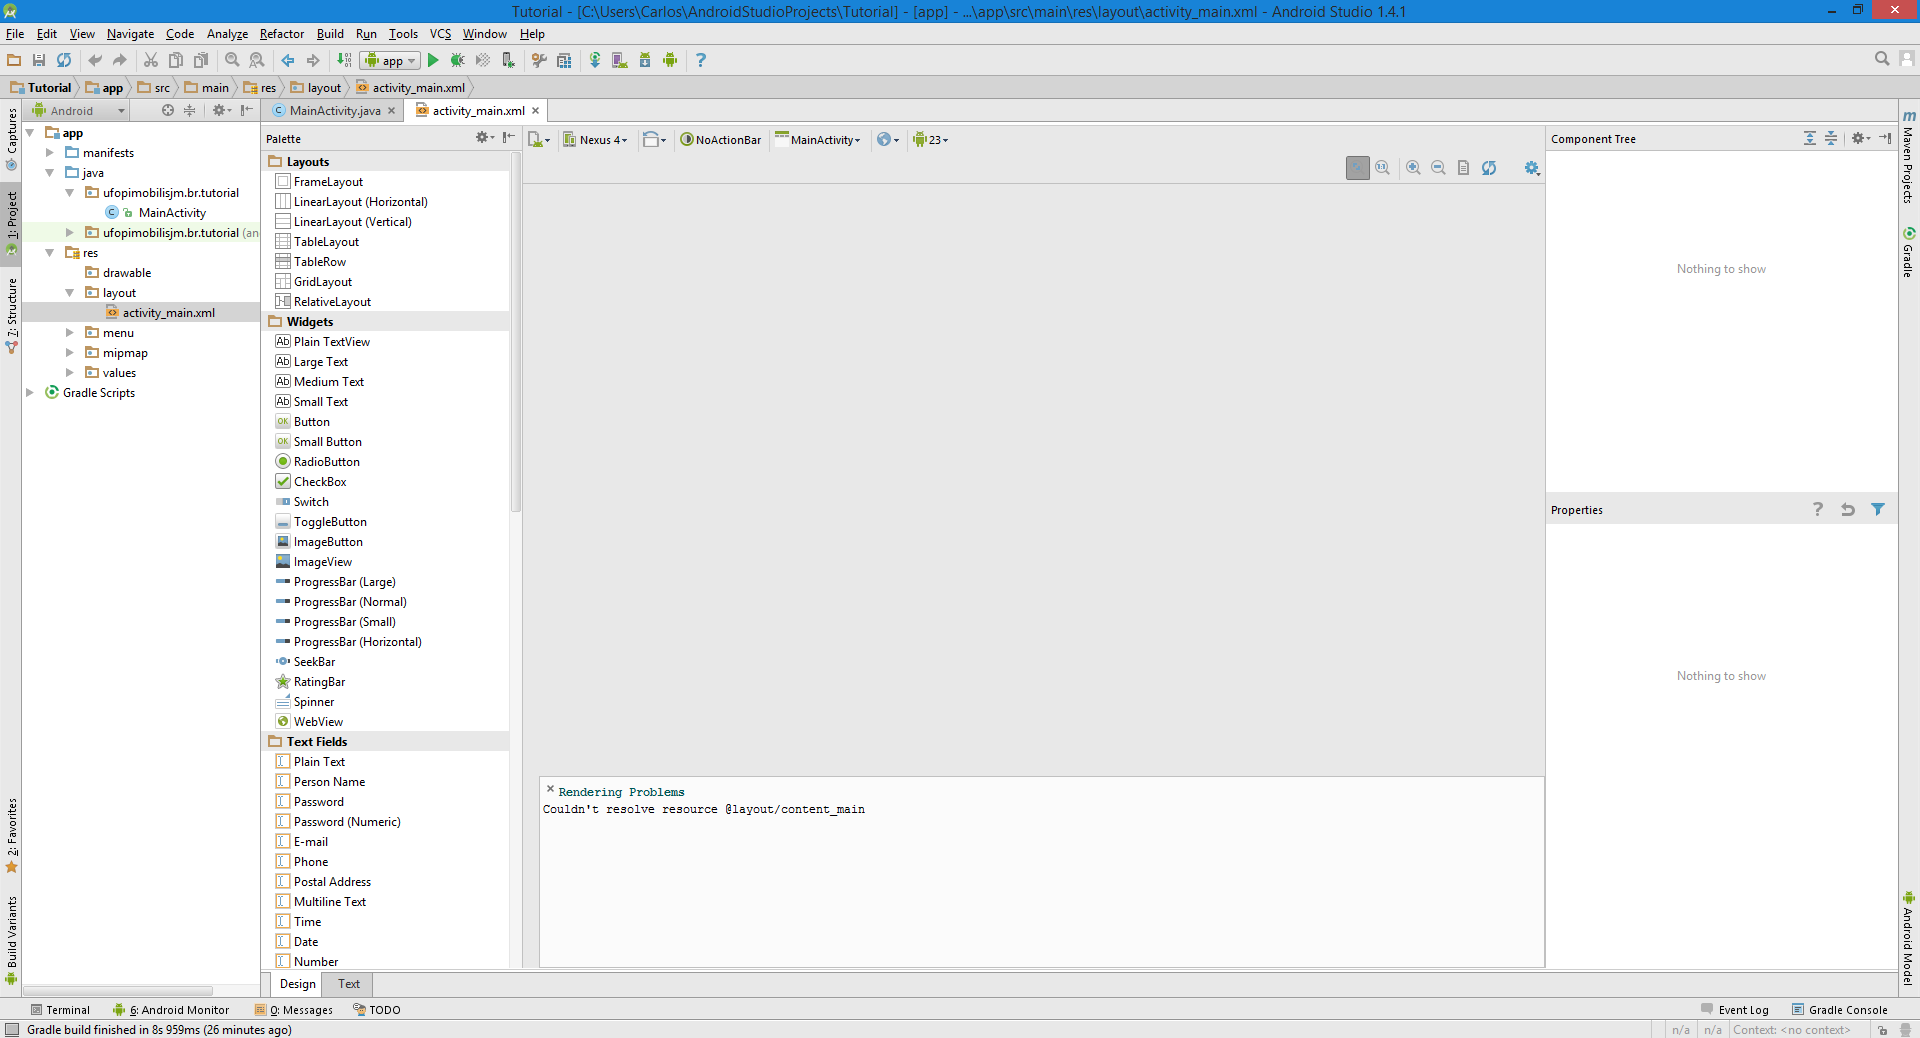This screenshot has height=1038, width=1920.
Task: Click the Undo arrow icon
Action: coord(95,60)
